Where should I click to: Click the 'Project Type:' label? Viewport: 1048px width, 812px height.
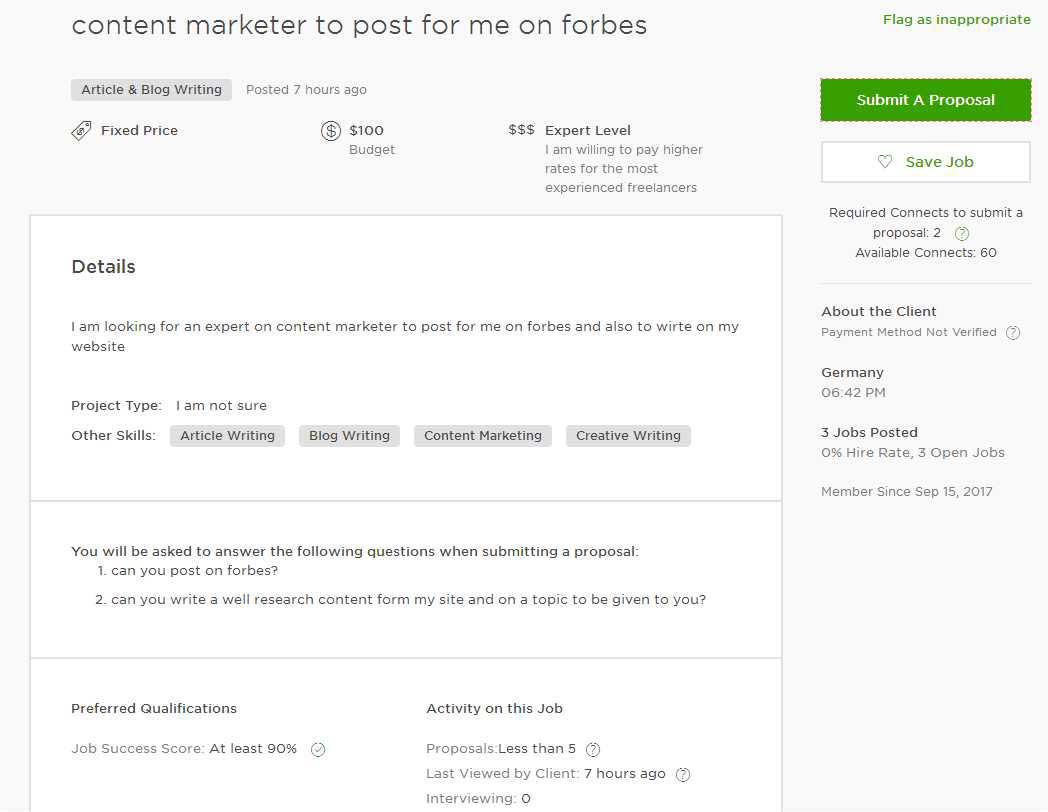pyautogui.click(x=116, y=406)
